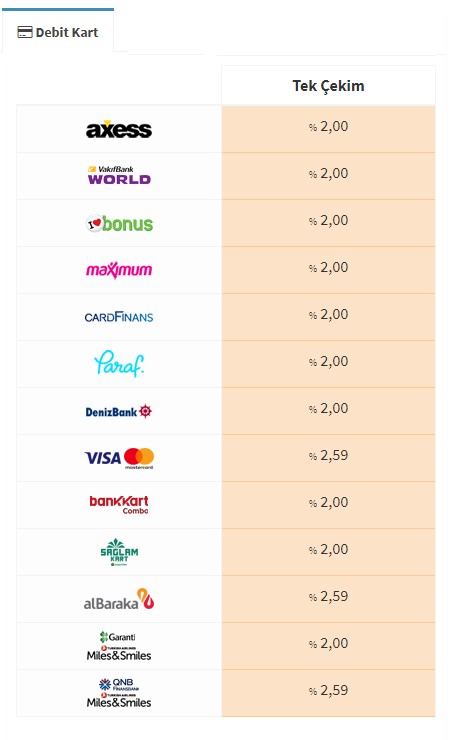Click the Garanti Miles&Smiles logo
The height and width of the screenshot is (740, 461).
119,646
